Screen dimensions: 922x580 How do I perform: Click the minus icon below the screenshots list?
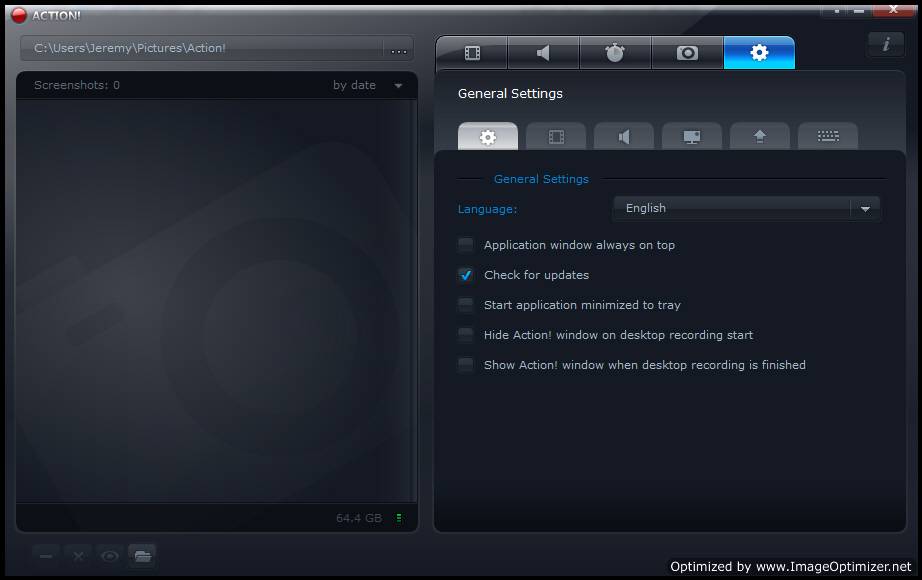(46, 556)
